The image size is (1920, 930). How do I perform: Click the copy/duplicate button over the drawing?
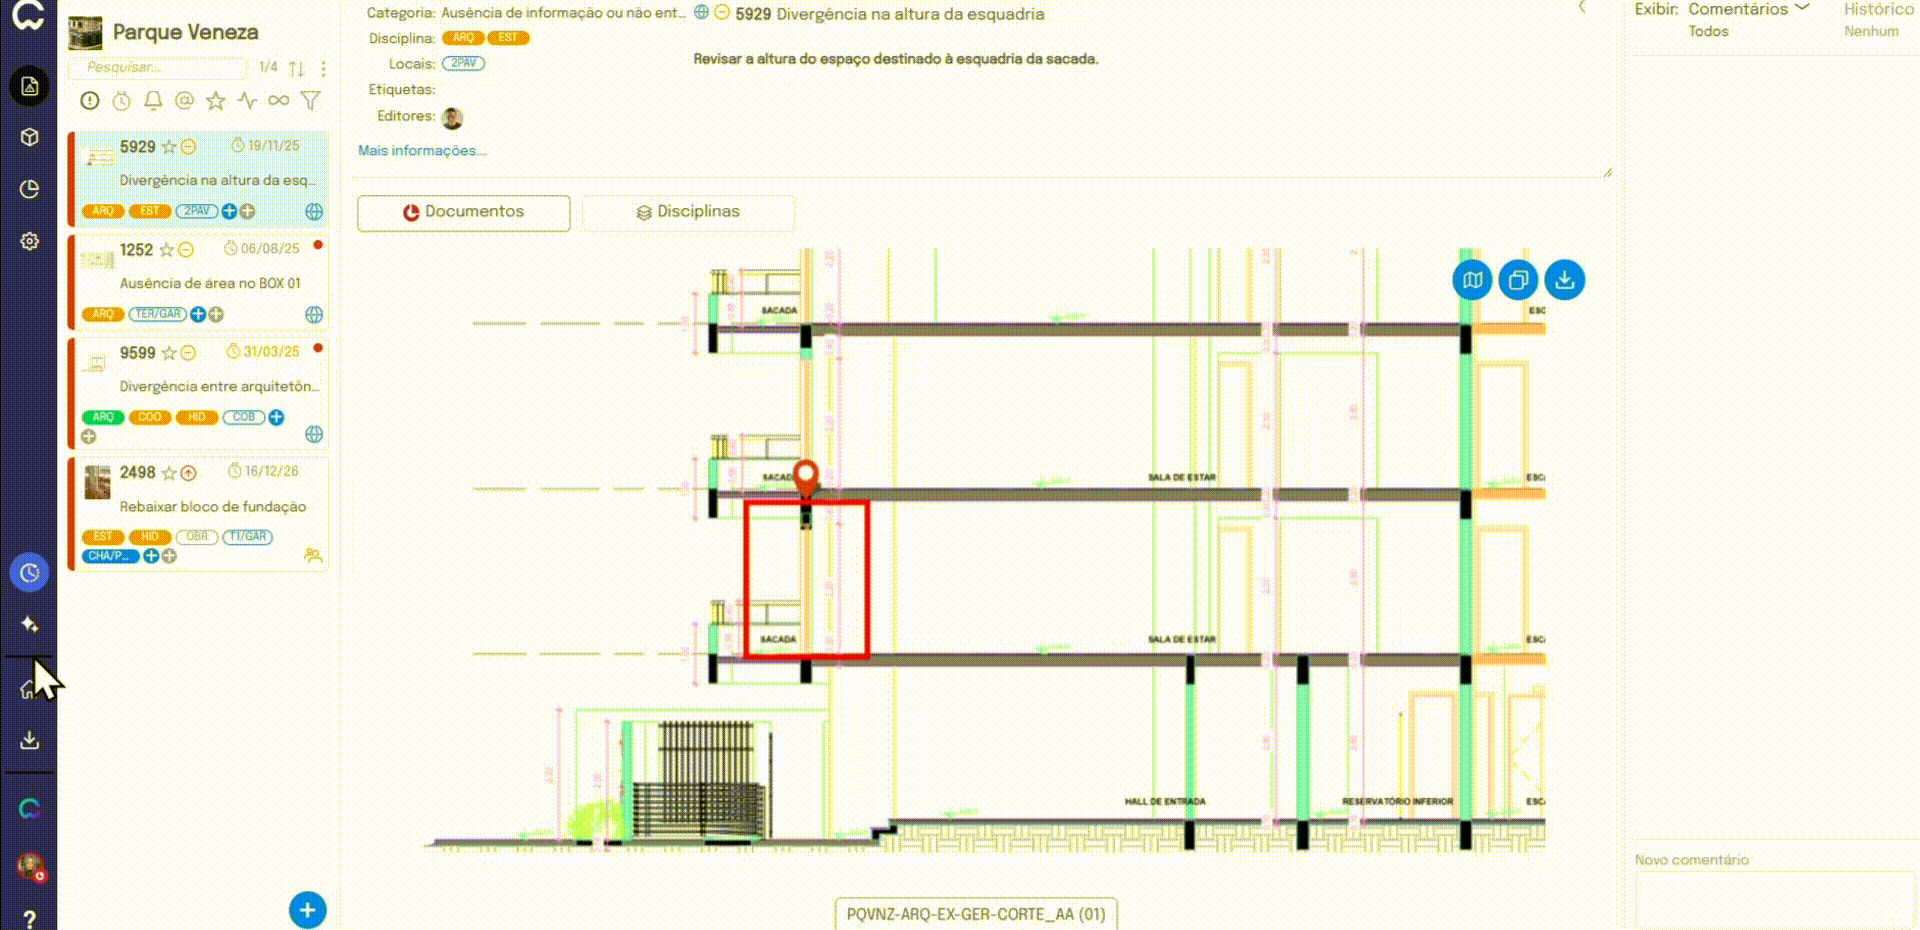(1518, 280)
